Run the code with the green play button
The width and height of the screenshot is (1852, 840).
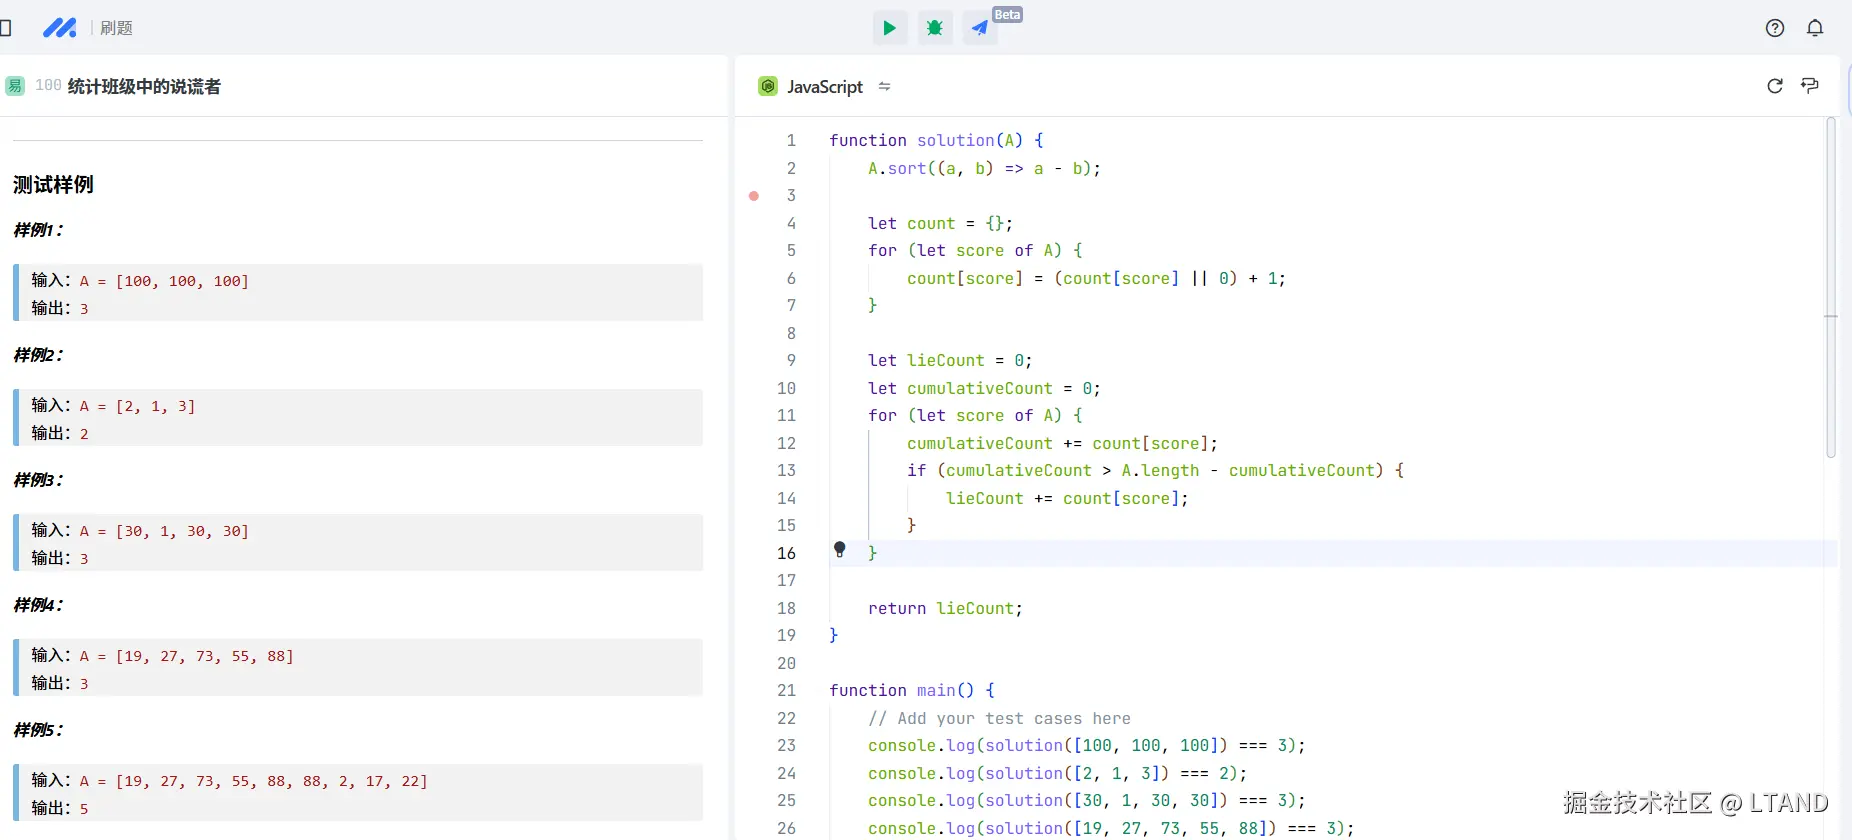click(x=889, y=28)
